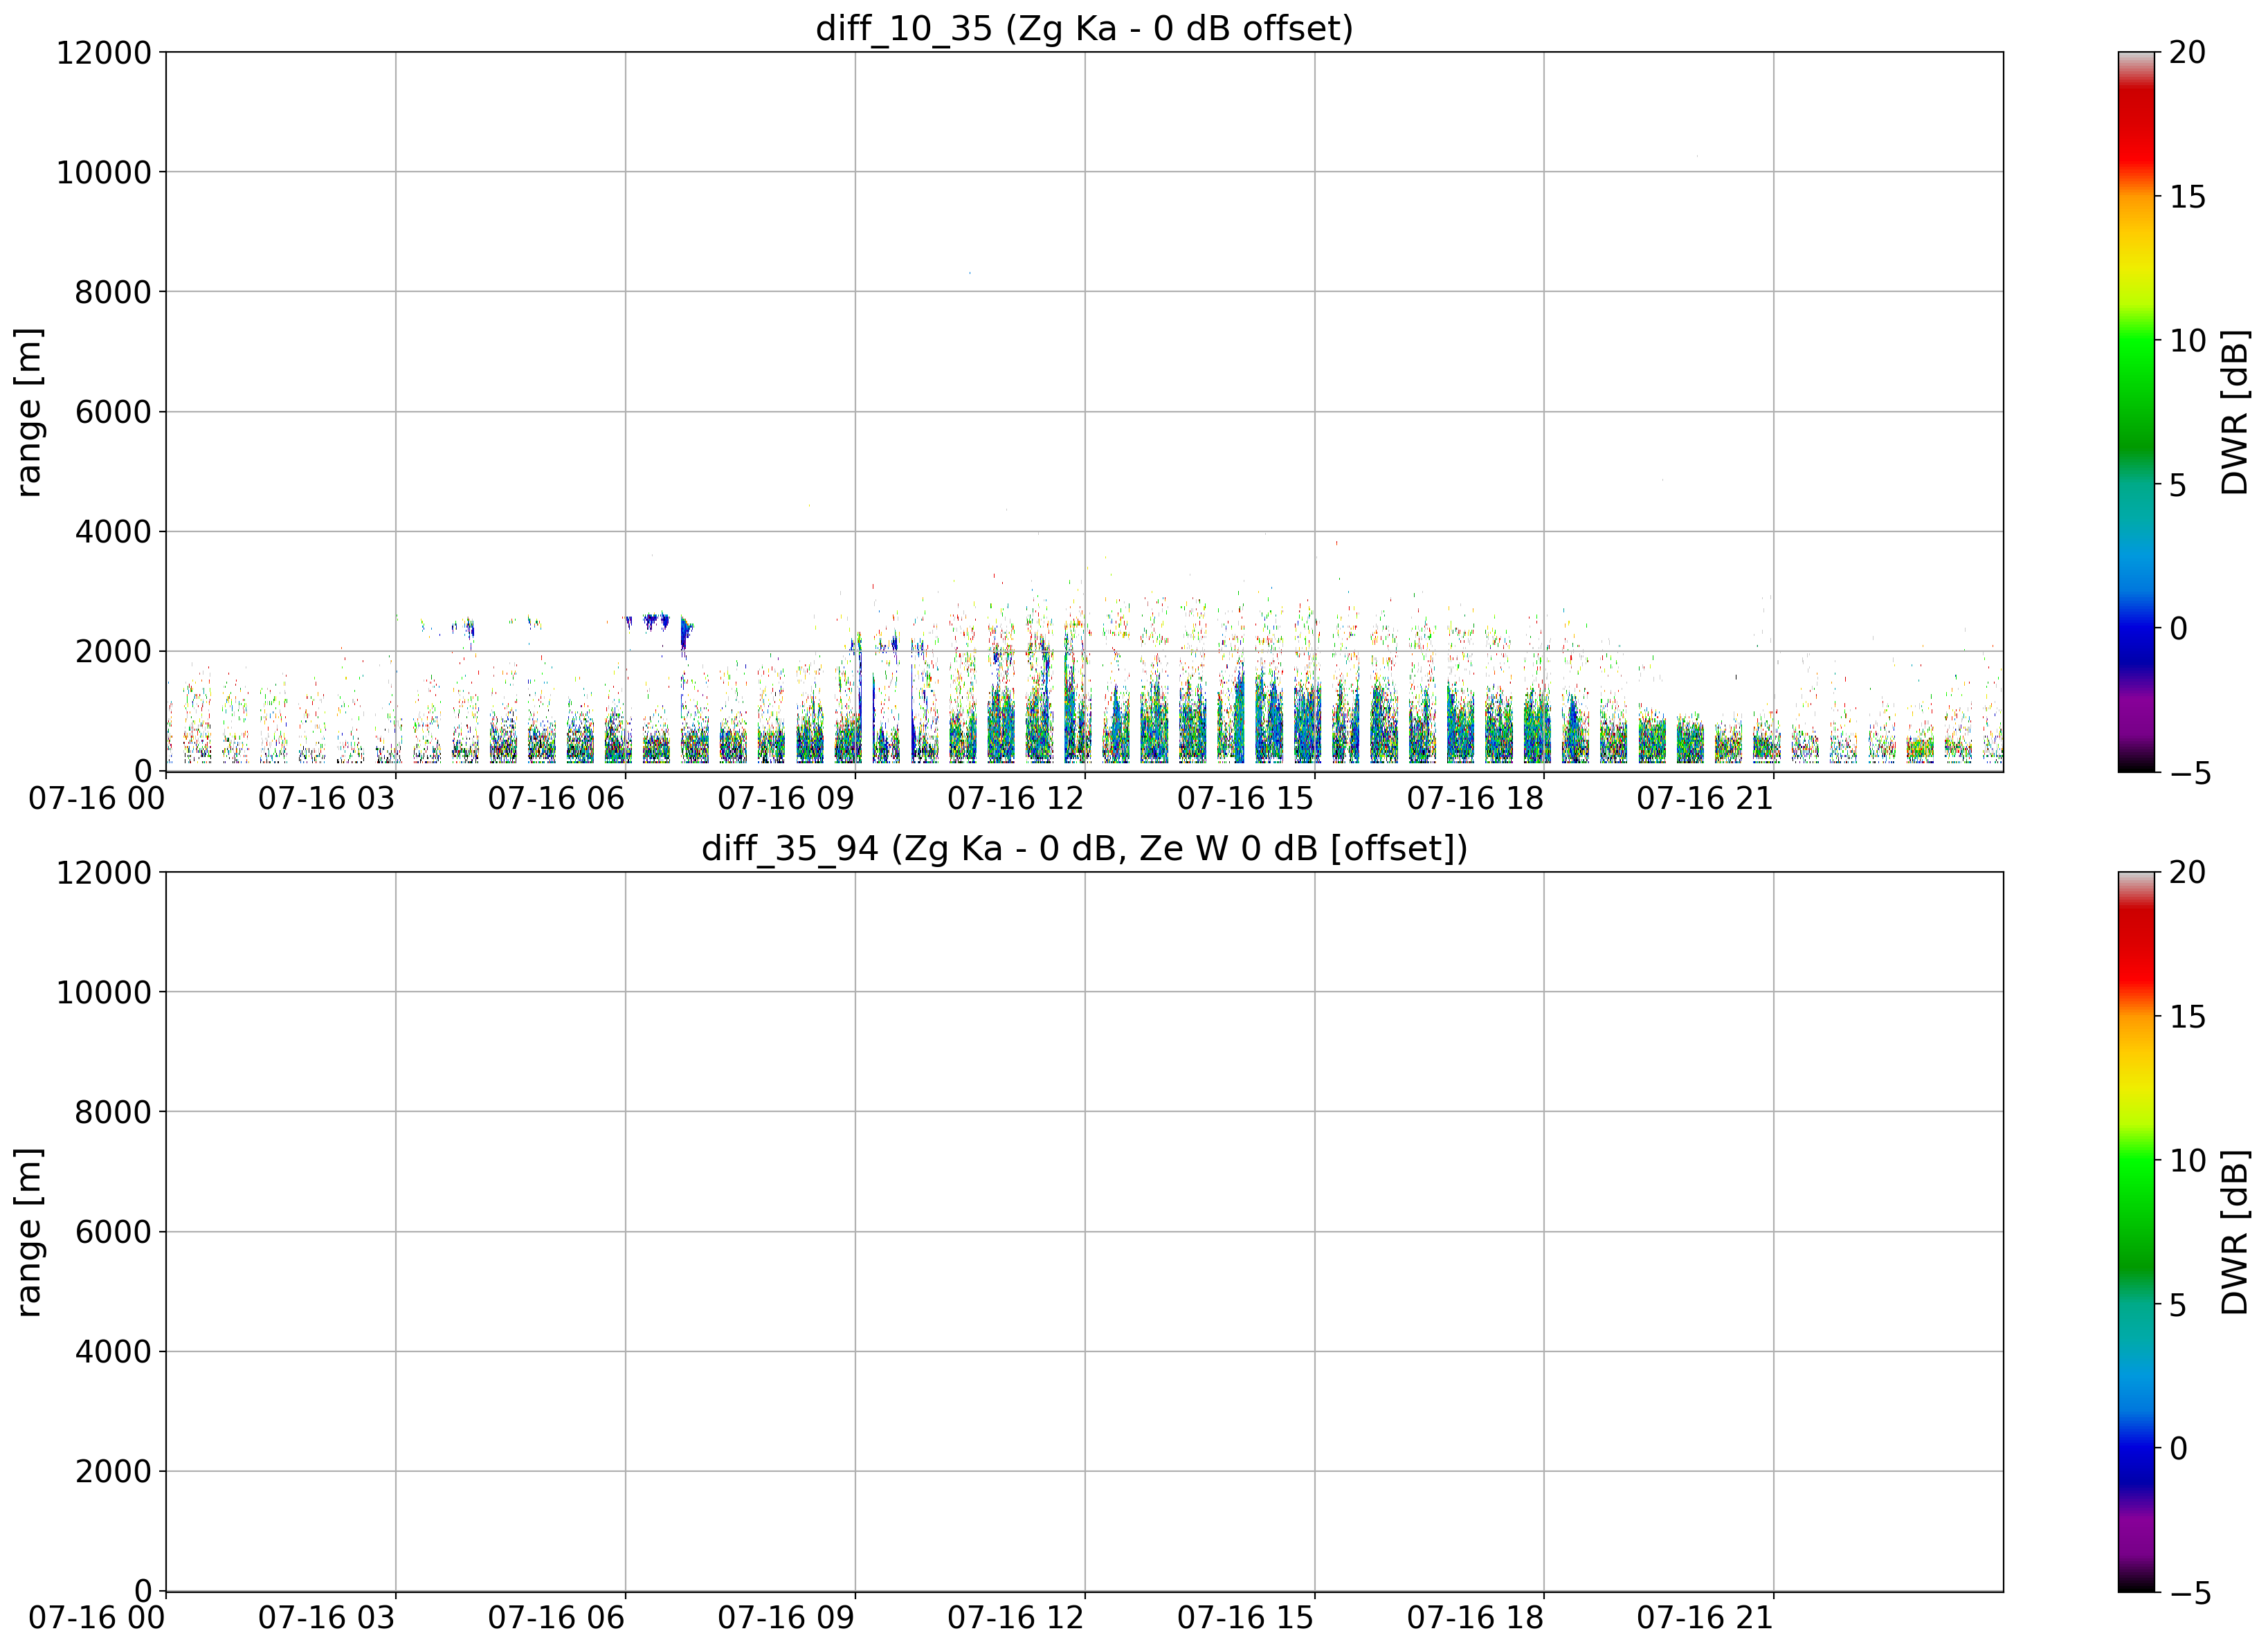The height and width of the screenshot is (1649, 2268).
Task: Click the 10000 tick on top plot
Action: pos(104,172)
